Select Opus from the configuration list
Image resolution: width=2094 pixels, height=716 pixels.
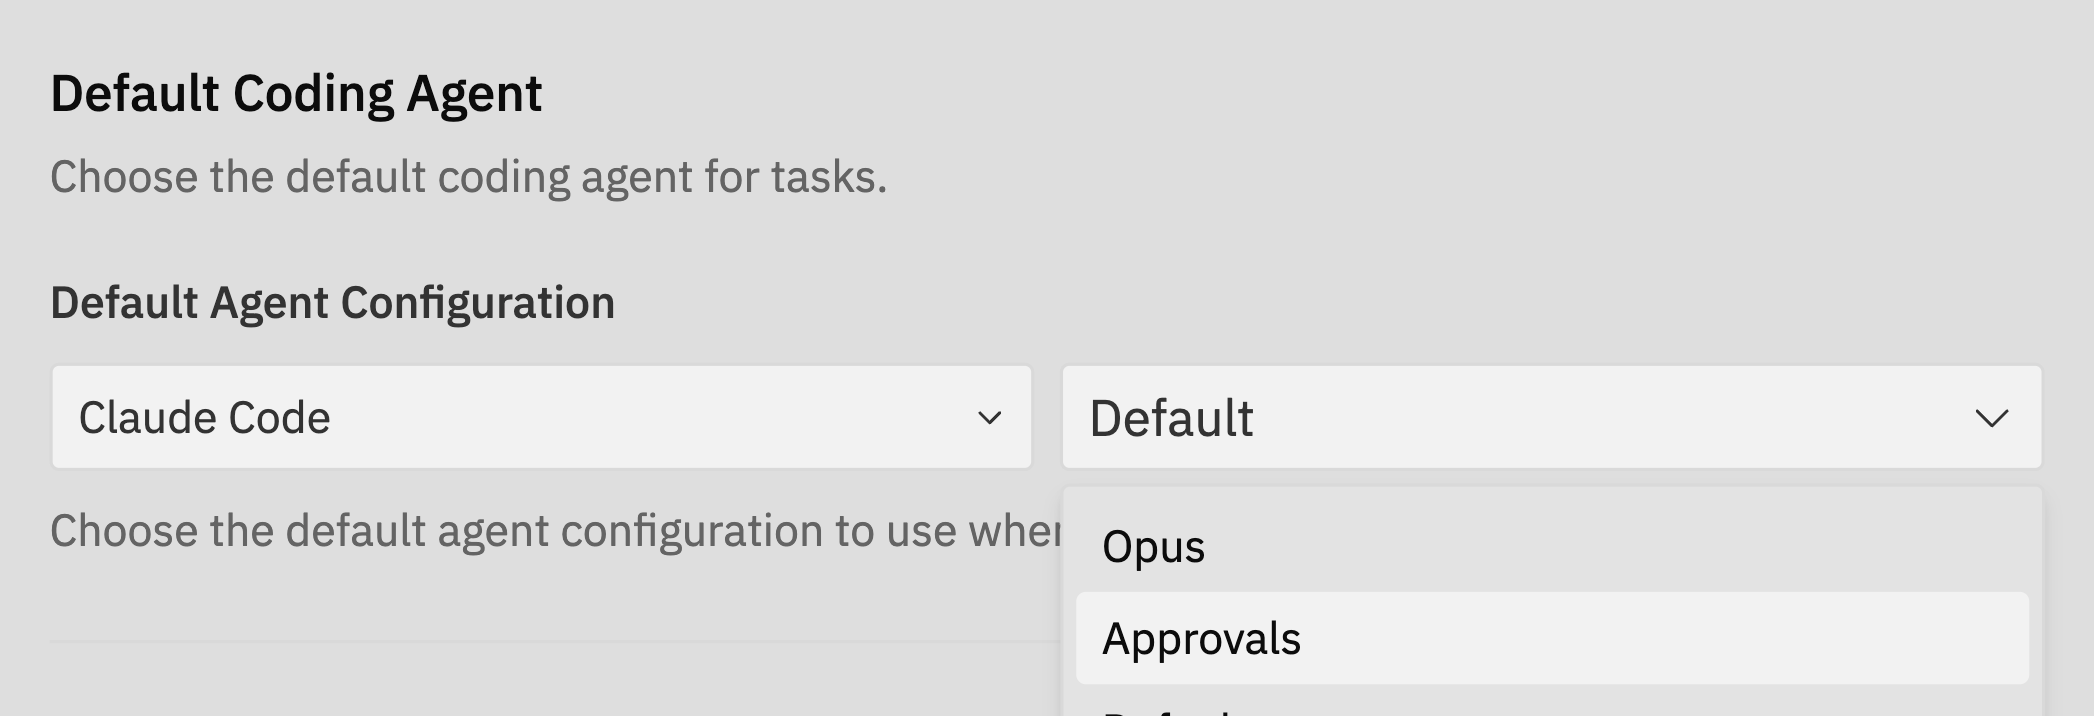(1152, 546)
